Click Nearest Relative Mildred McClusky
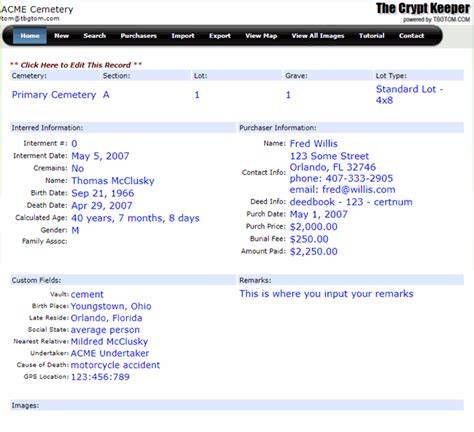Screen dimensions: 474x432 click(x=109, y=341)
